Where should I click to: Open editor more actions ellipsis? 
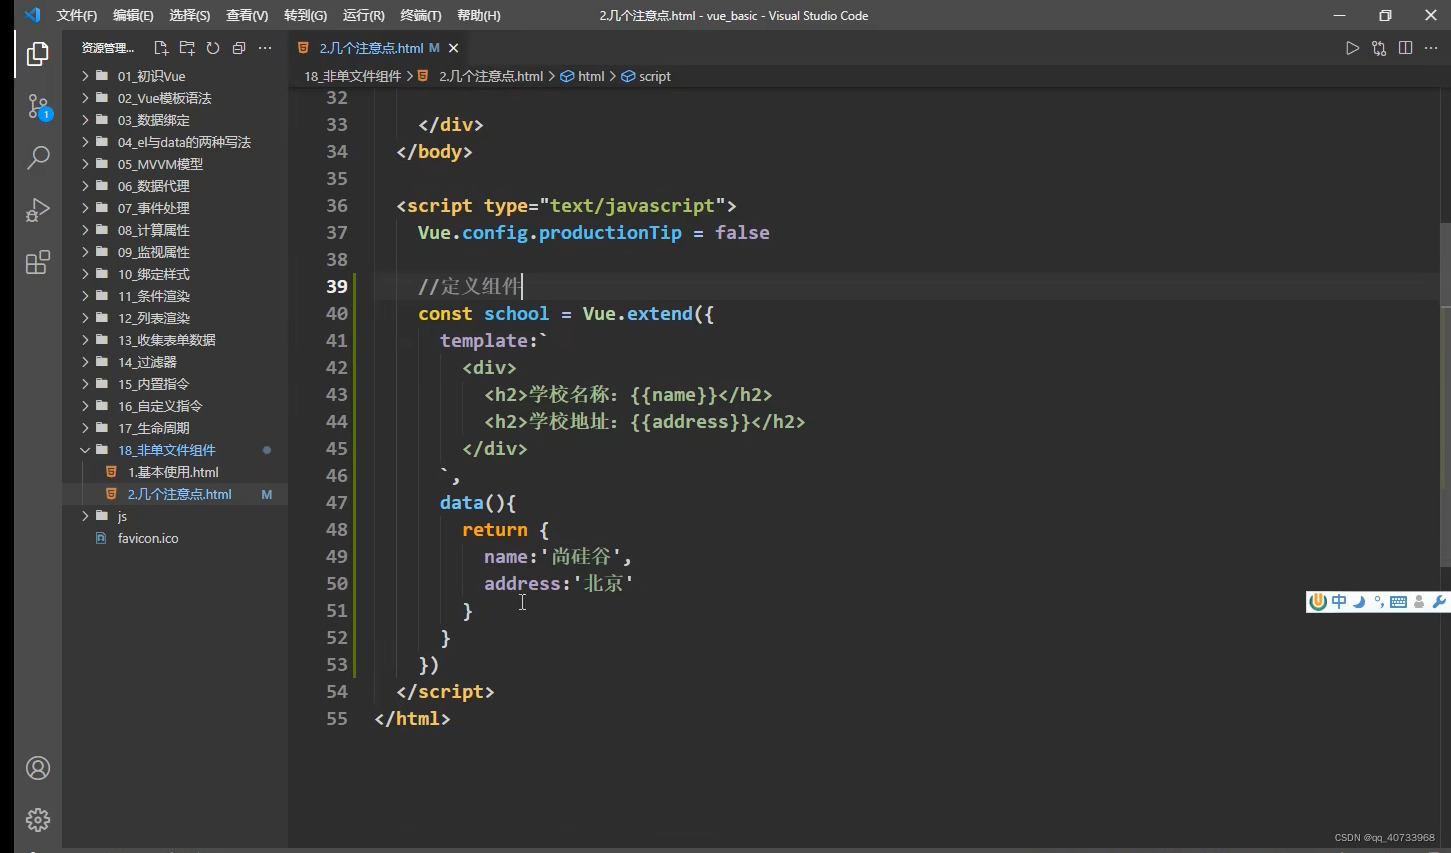point(1431,48)
